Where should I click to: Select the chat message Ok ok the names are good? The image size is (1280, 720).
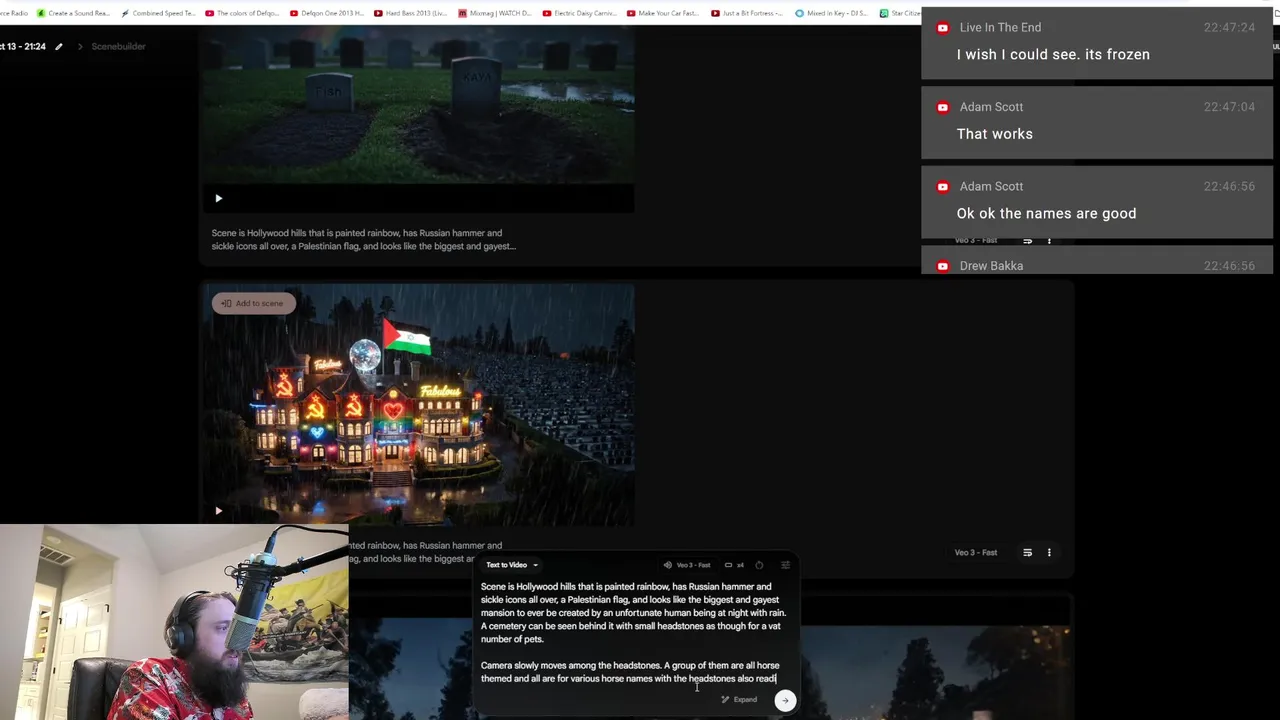click(1046, 214)
